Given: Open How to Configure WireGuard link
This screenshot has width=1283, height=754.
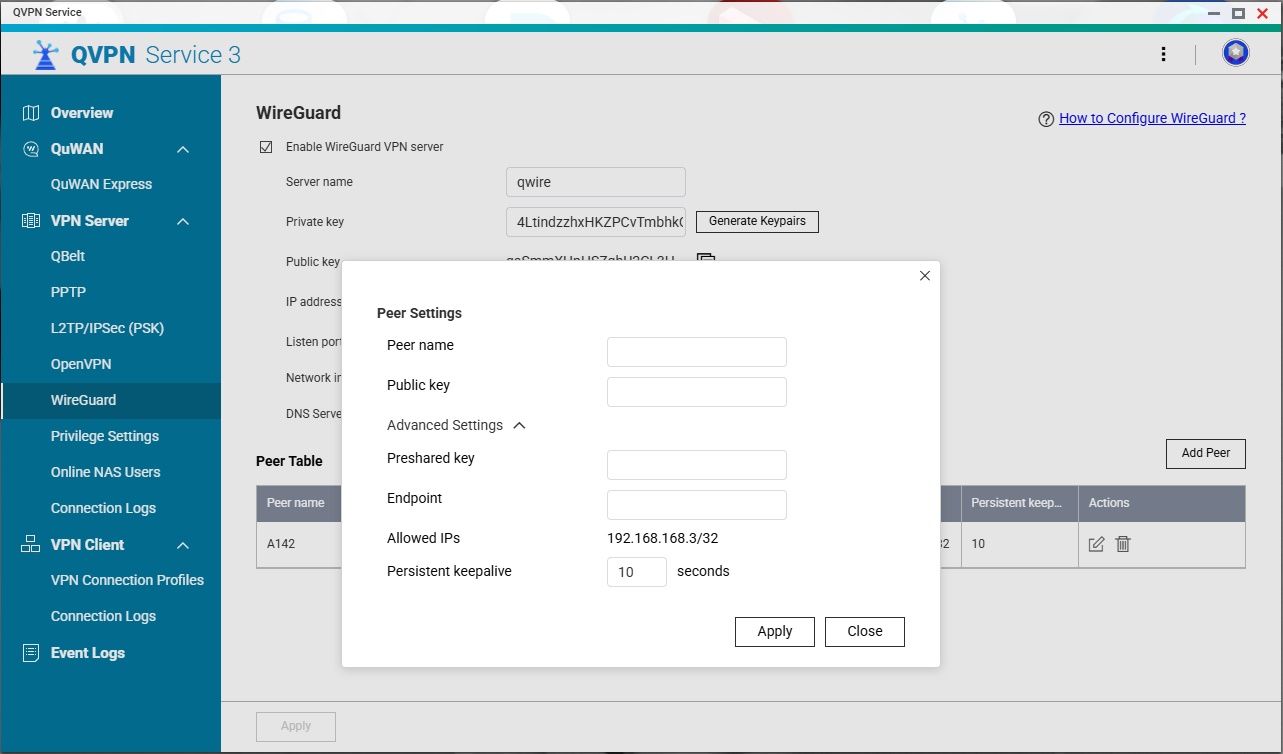Looking at the screenshot, I should click(x=1152, y=118).
